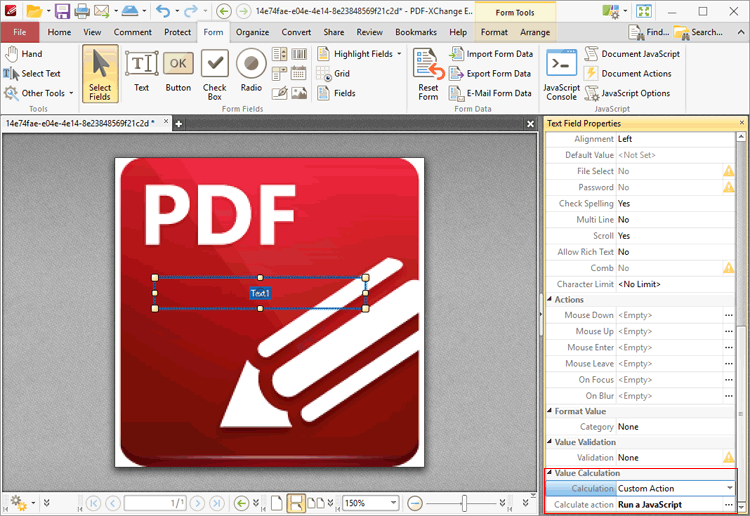
Task: Collapse the Value Calculation section
Action: click(550, 473)
